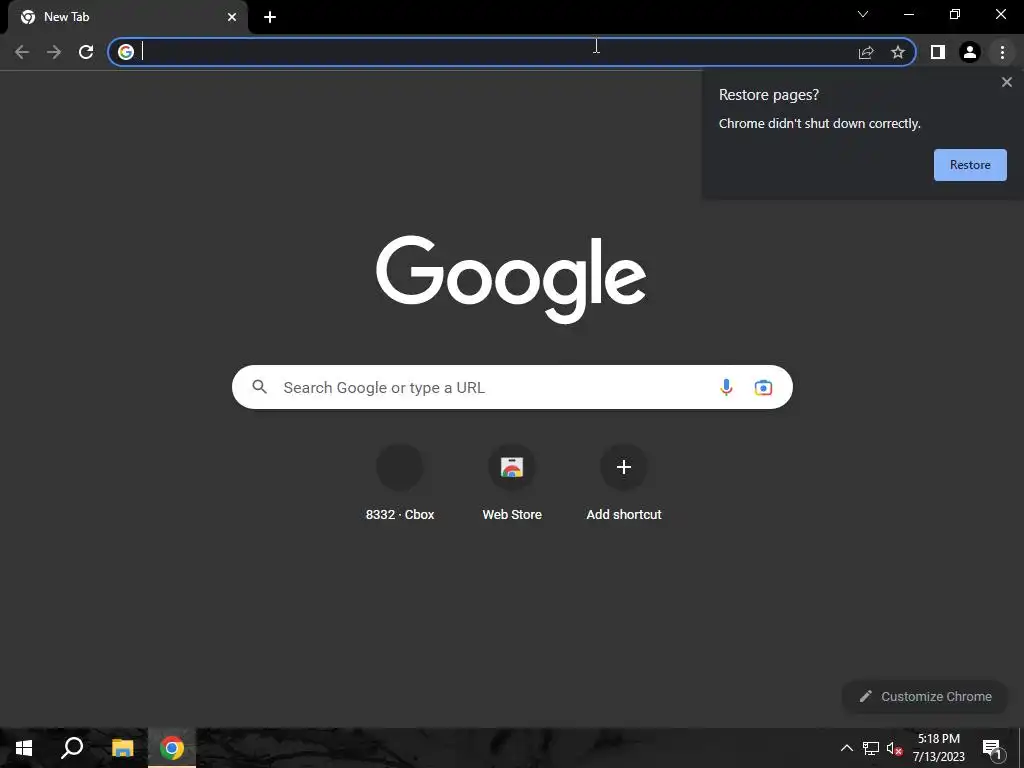The height and width of the screenshot is (768, 1024).
Task: Open the 8332 · Cbox shortcut
Action: (400, 482)
